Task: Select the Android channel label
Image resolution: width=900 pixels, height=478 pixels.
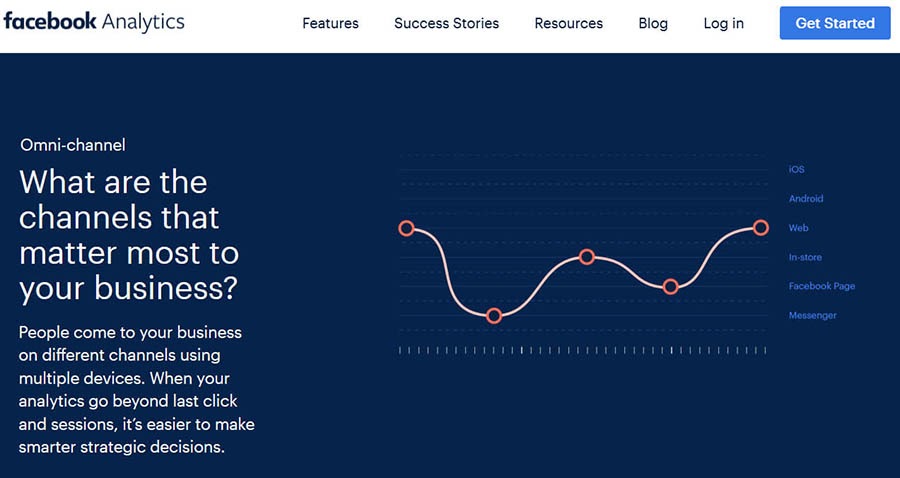Action: click(x=806, y=199)
